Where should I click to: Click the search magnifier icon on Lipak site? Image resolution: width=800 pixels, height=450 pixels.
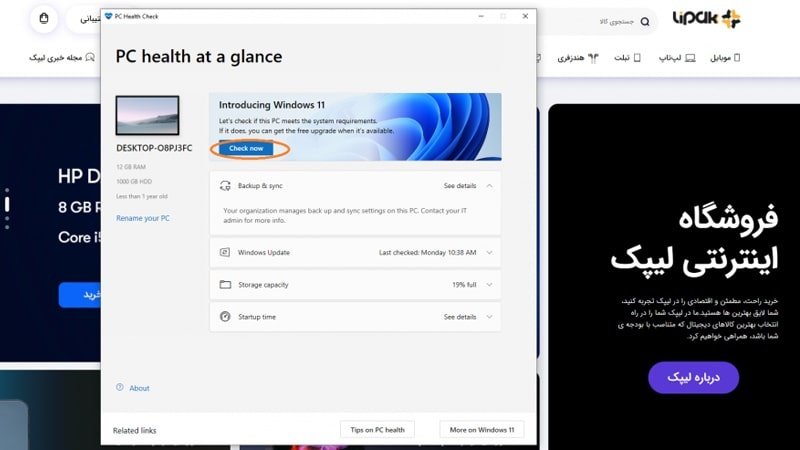(x=645, y=21)
